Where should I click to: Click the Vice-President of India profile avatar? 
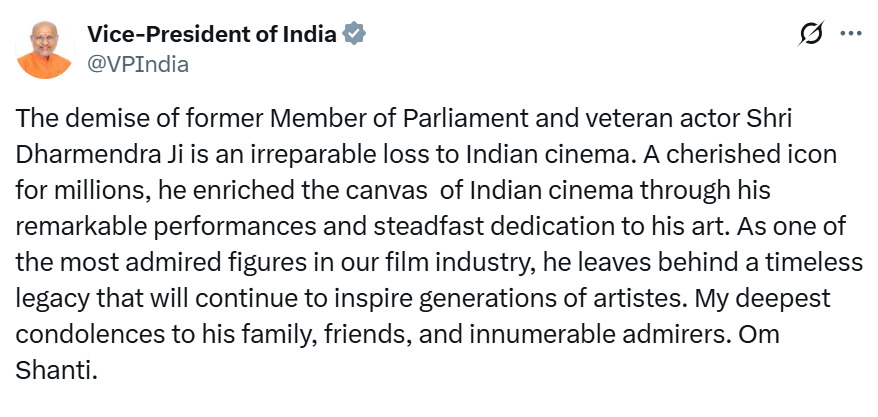coord(45,49)
